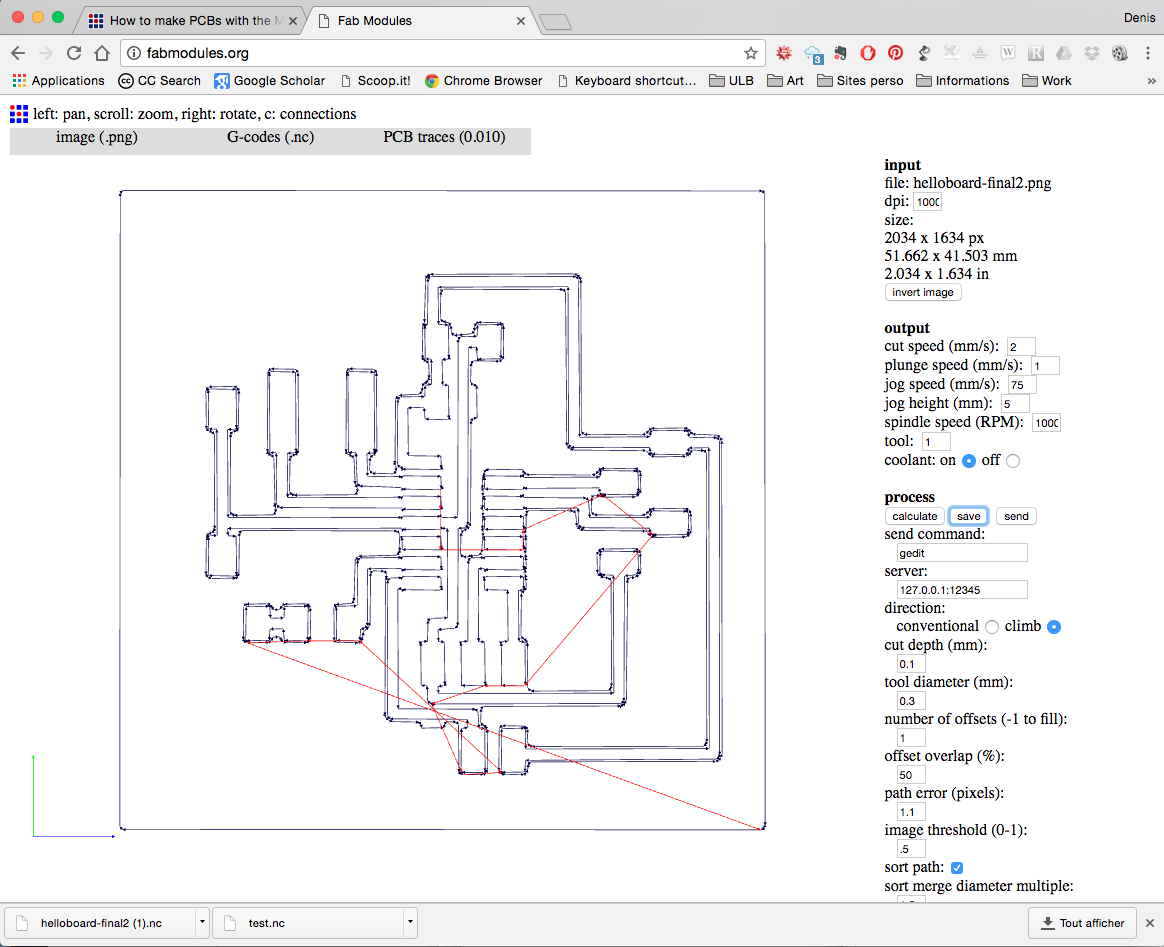Bookmark this page with the star icon
This screenshot has height=947, width=1164.
coord(751,53)
